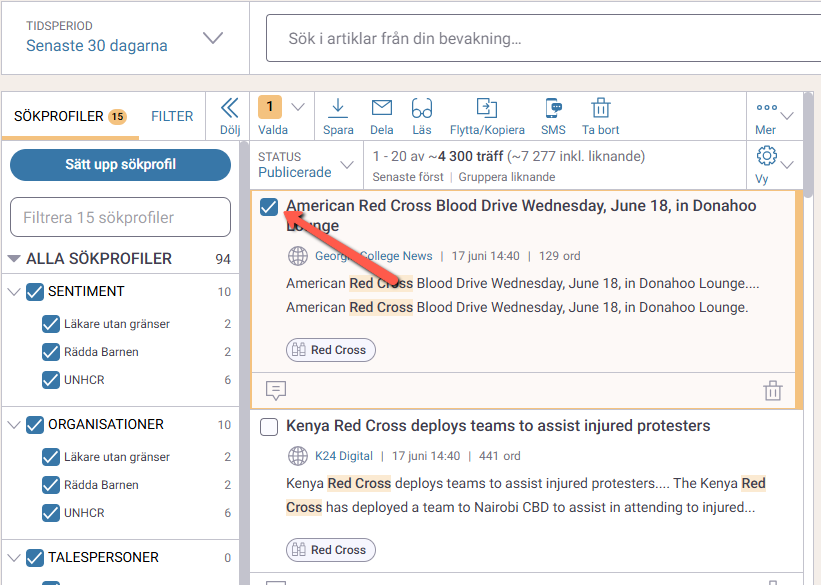This screenshot has width=821, height=585.
Task: Collapse the TALESPERSONER group chevron
Action: click(x=14, y=558)
